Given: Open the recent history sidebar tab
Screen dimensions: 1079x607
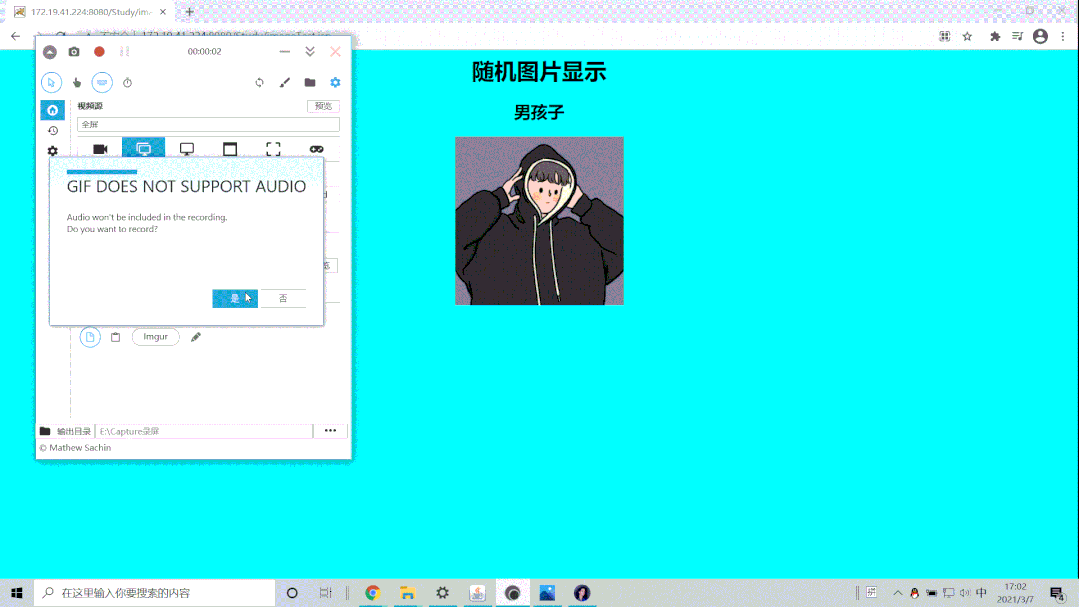Looking at the screenshot, I should [52, 131].
